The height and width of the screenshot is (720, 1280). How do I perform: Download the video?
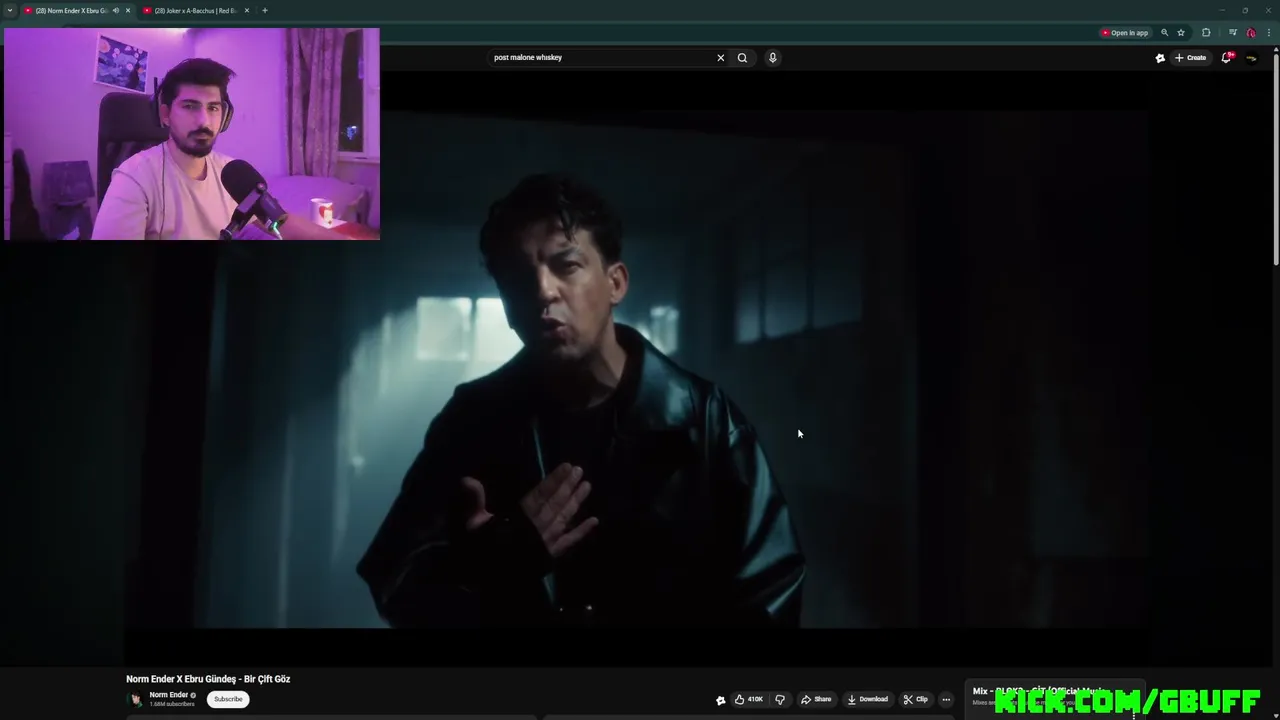click(867, 700)
